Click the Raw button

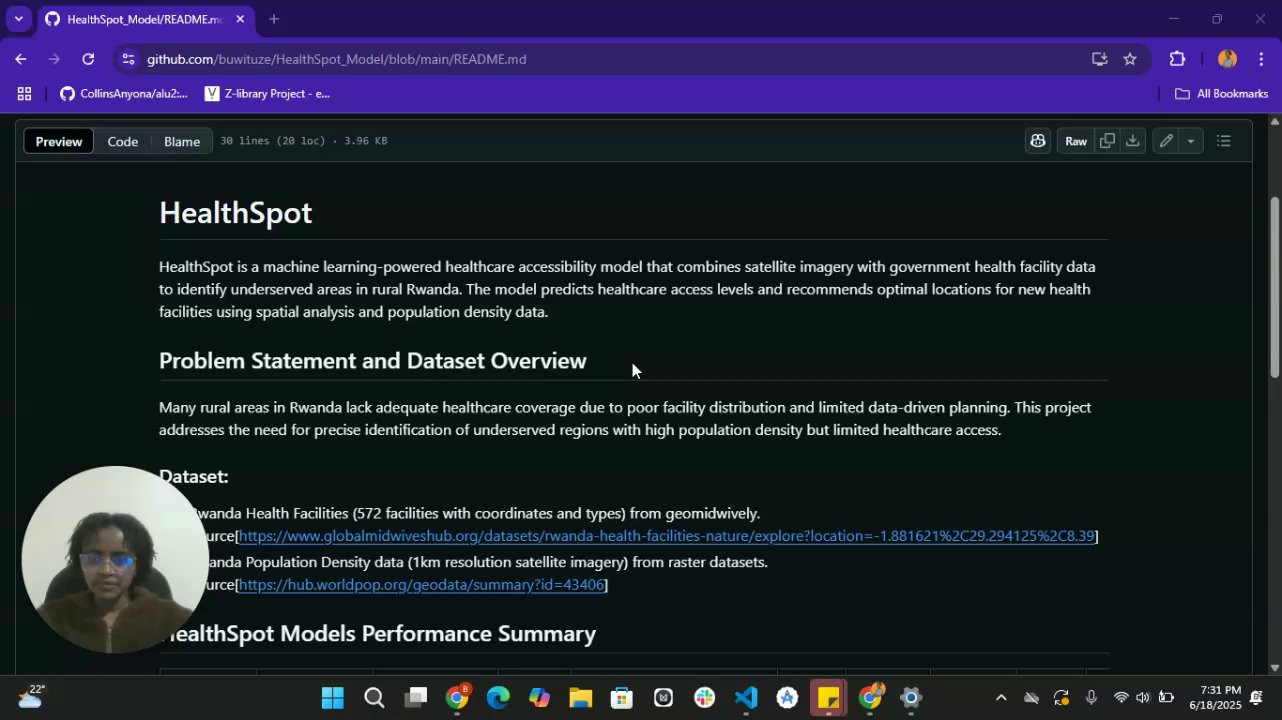click(1076, 141)
